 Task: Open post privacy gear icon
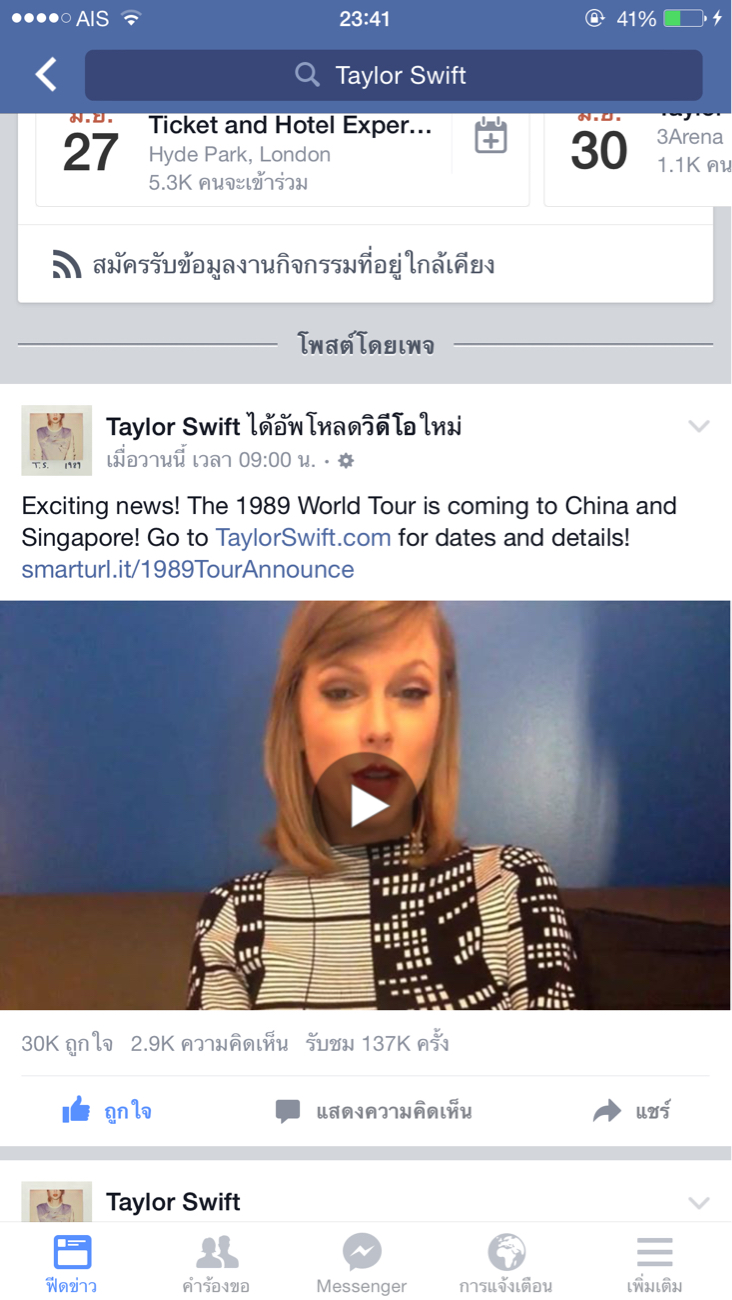tap(346, 461)
